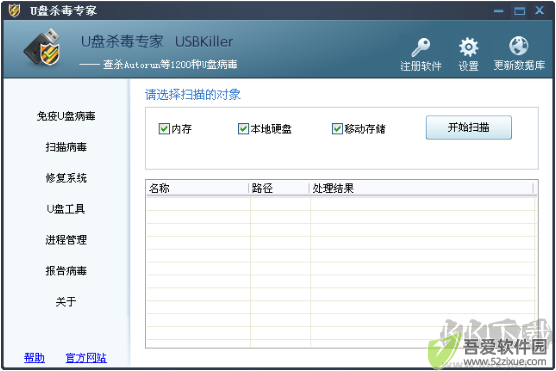Maximize the U盘杀毒专家 window

(519, 11)
